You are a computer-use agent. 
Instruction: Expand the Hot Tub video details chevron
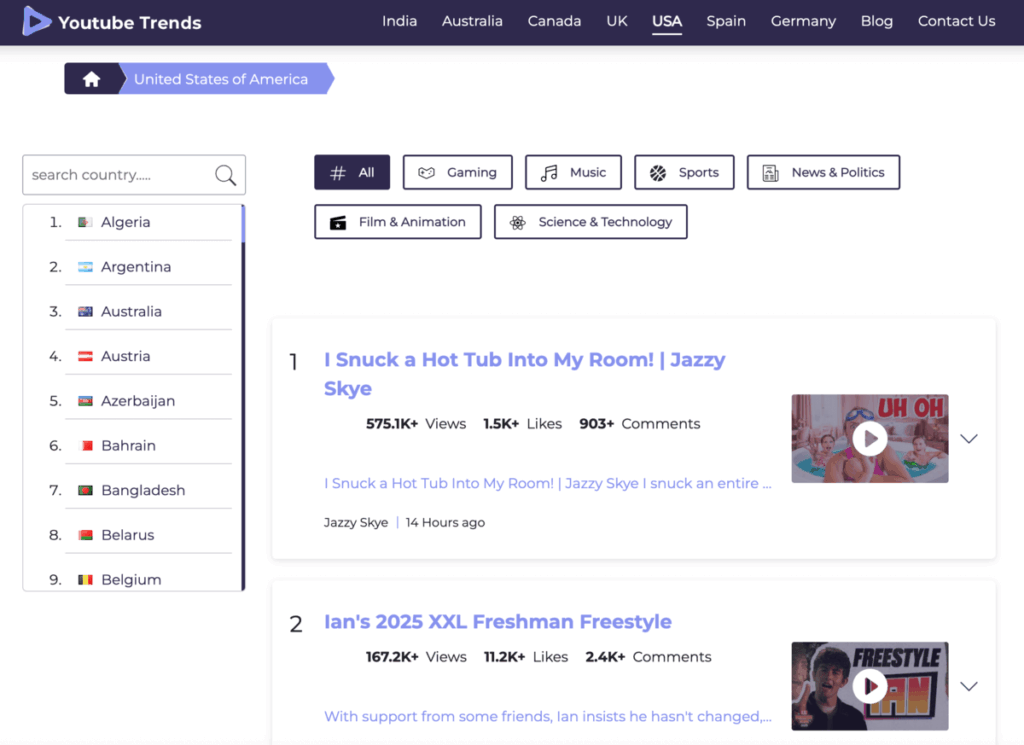tap(969, 439)
